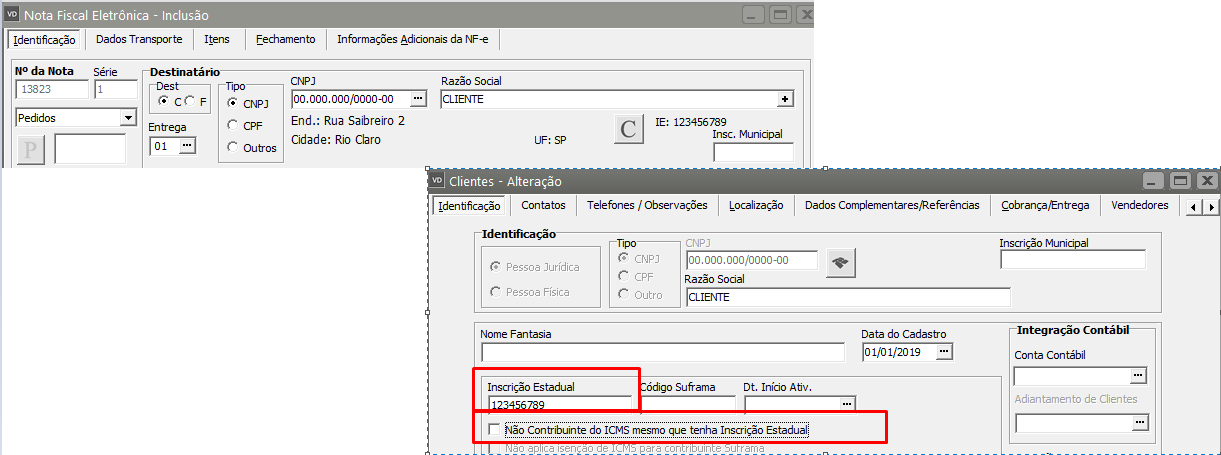
Task: Go to the Fechamento tab
Action: coord(285,39)
